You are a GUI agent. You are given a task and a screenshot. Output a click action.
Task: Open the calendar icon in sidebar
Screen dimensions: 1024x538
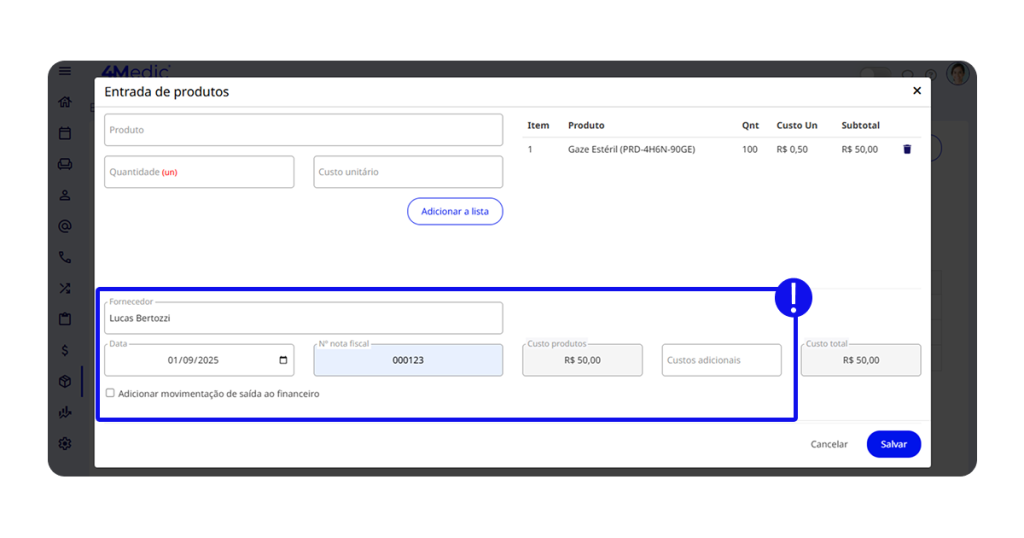click(x=65, y=133)
